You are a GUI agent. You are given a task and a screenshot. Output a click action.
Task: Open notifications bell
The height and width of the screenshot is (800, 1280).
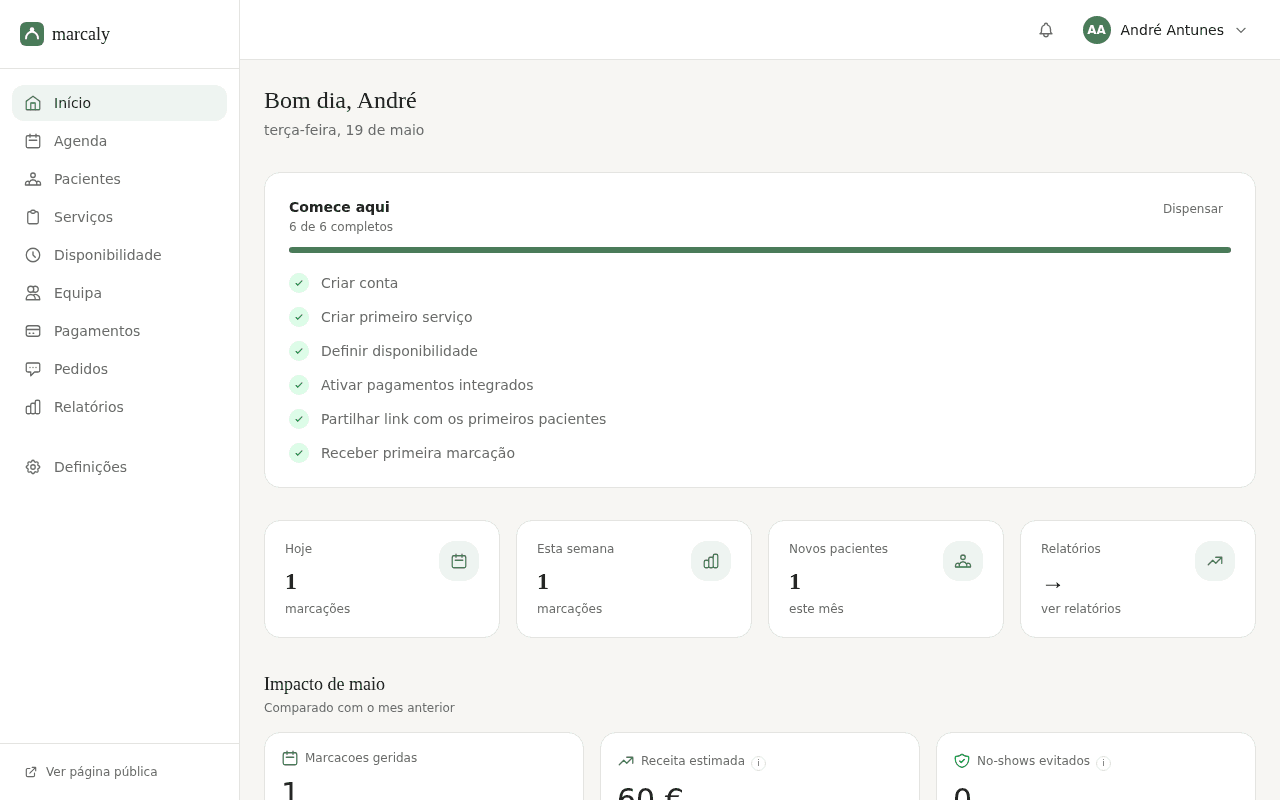[x=1046, y=30]
